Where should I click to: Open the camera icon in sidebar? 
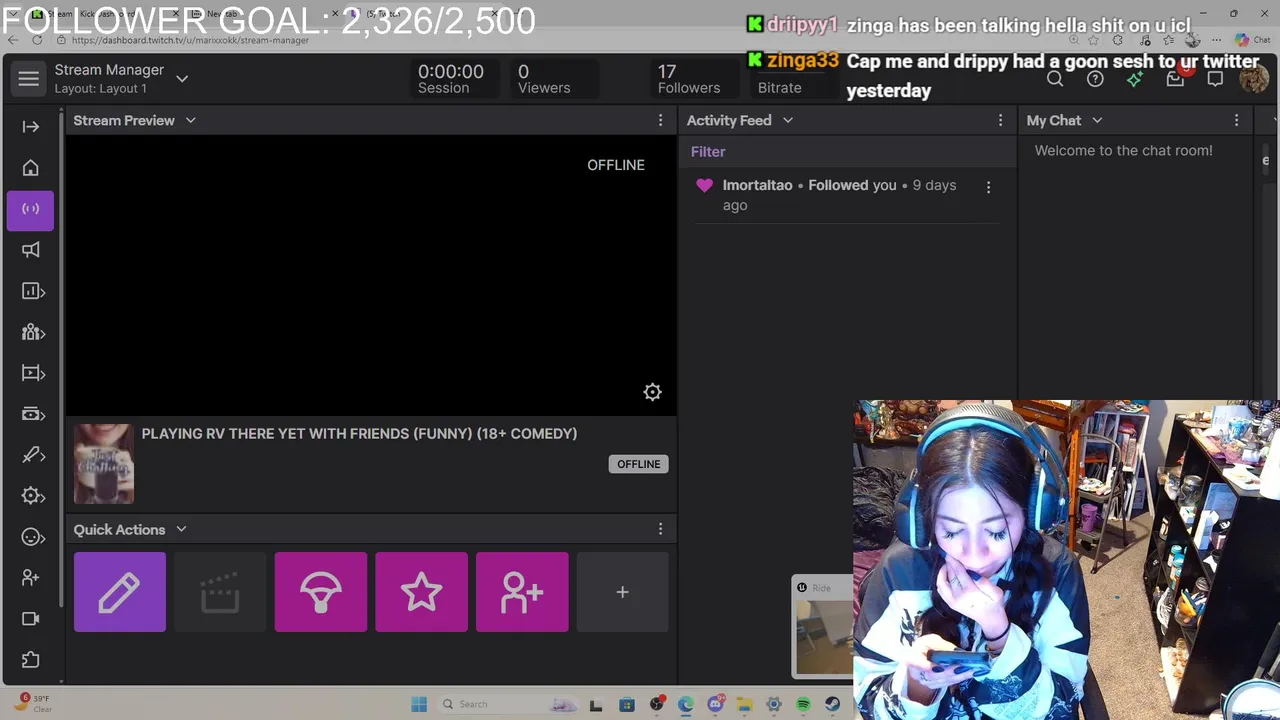(31, 619)
